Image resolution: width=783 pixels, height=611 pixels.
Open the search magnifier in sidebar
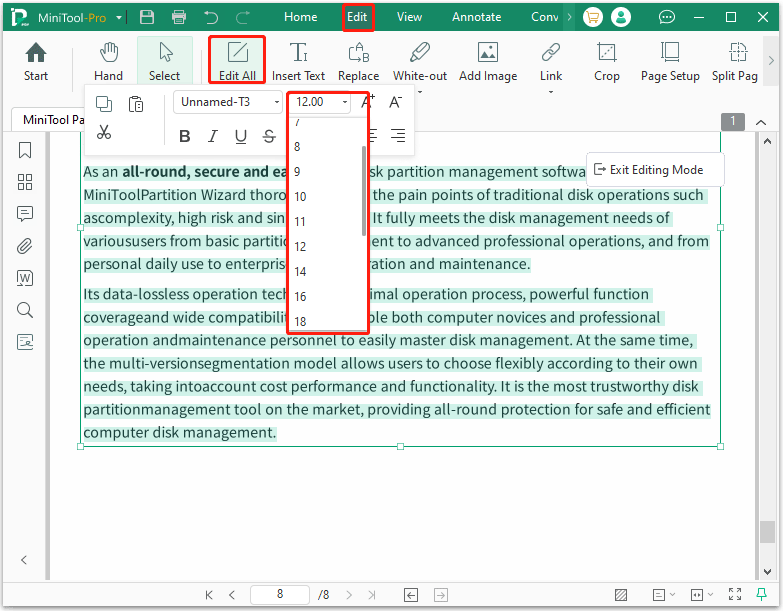tap(25, 310)
